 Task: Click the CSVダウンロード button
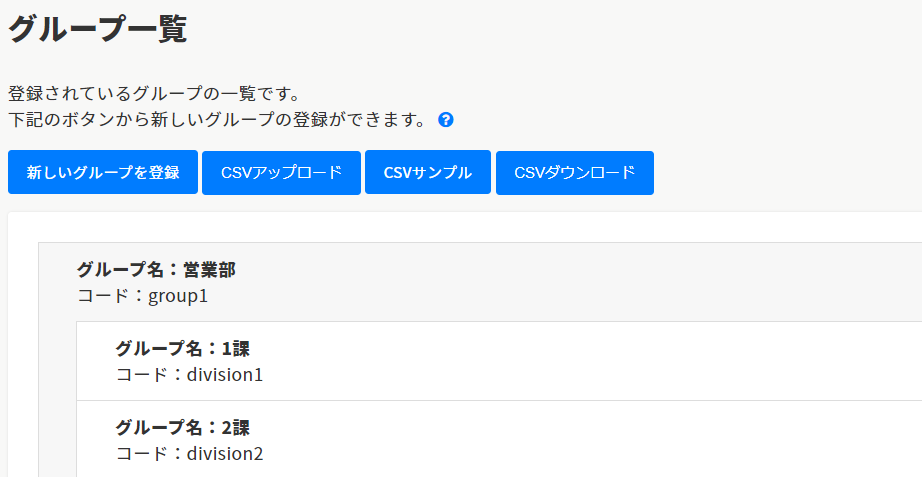[575, 173]
